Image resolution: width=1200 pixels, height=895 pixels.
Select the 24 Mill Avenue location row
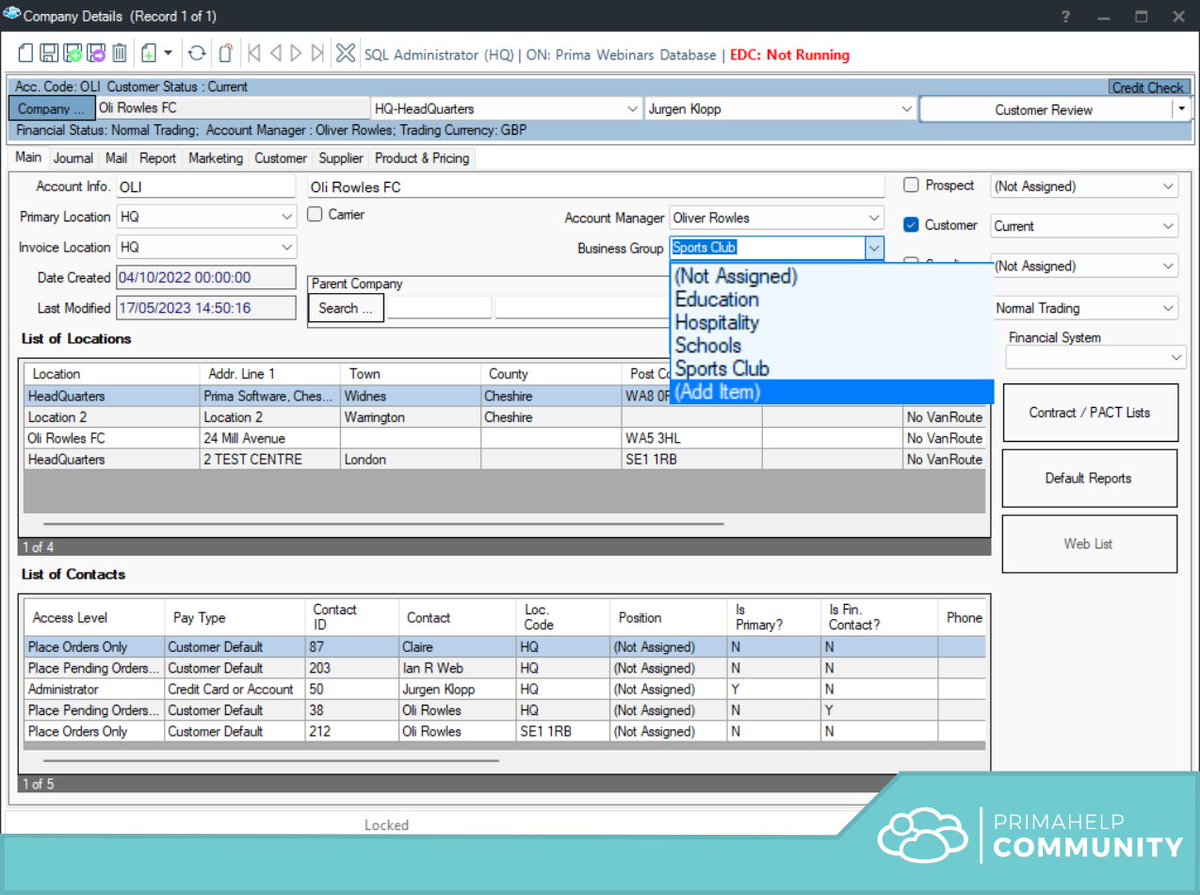pyautogui.click(x=505, y=438)
